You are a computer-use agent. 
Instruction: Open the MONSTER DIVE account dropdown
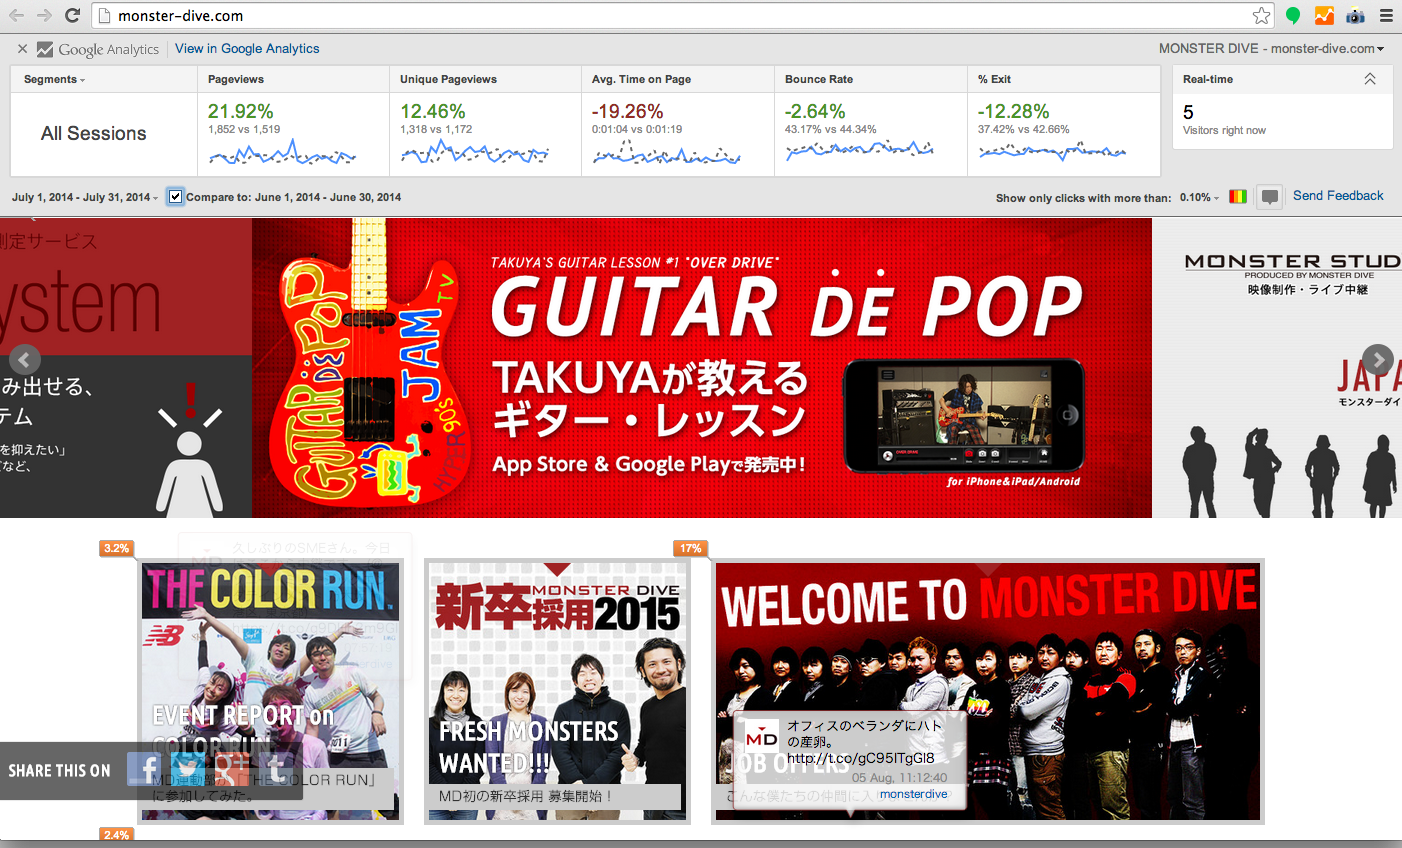[x=1272, y=48]
